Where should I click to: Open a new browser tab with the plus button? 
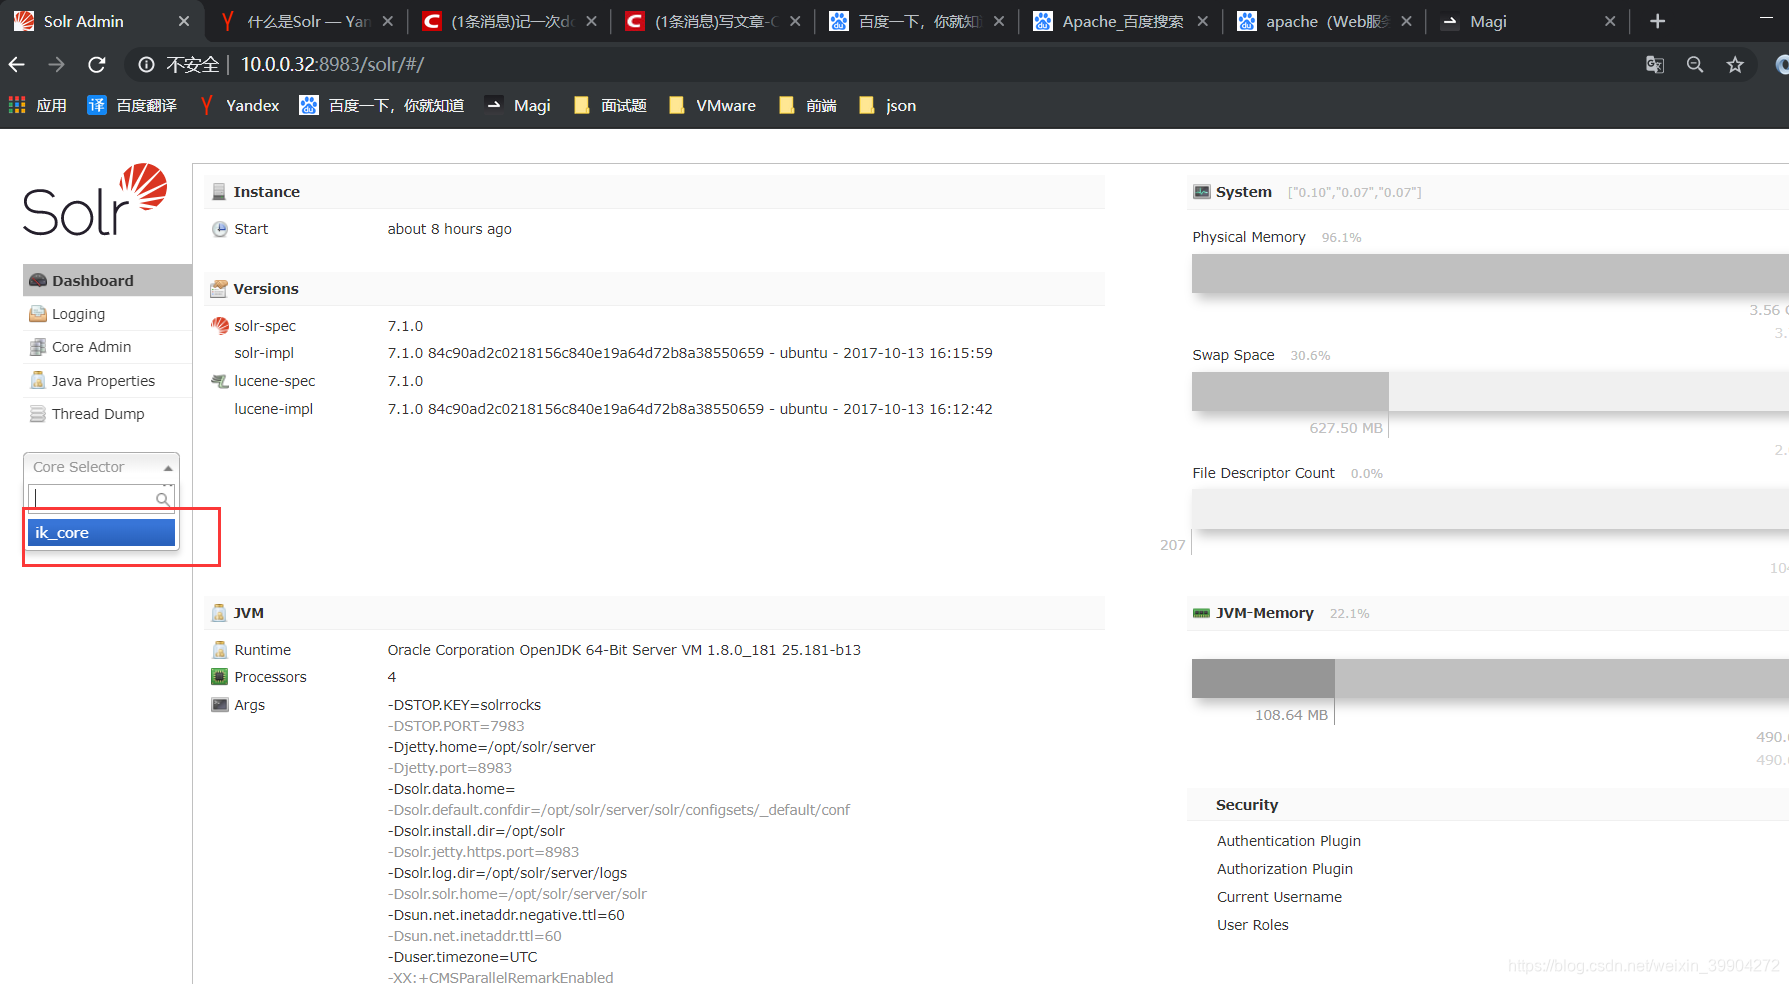[x=1657, y=20]
